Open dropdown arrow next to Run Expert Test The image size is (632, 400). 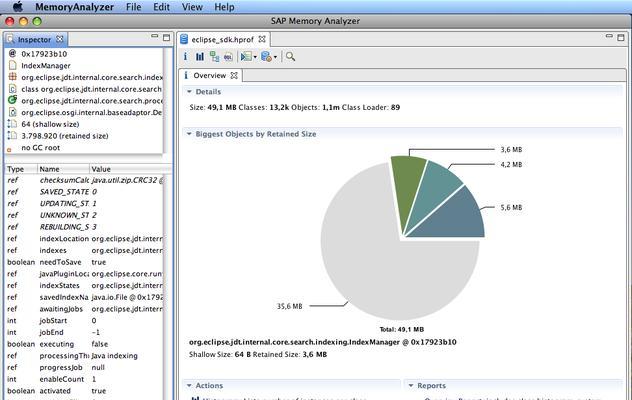[255, 57]
